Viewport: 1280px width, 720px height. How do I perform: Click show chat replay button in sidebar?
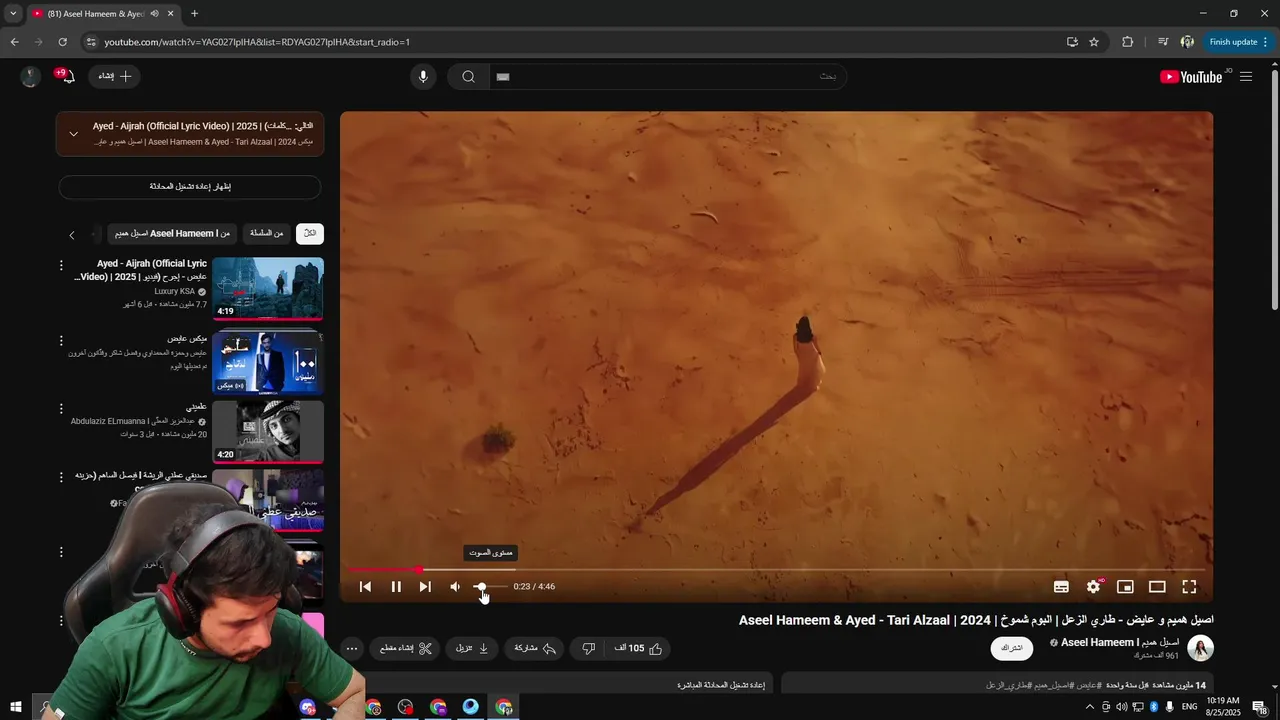pos(190,187)
